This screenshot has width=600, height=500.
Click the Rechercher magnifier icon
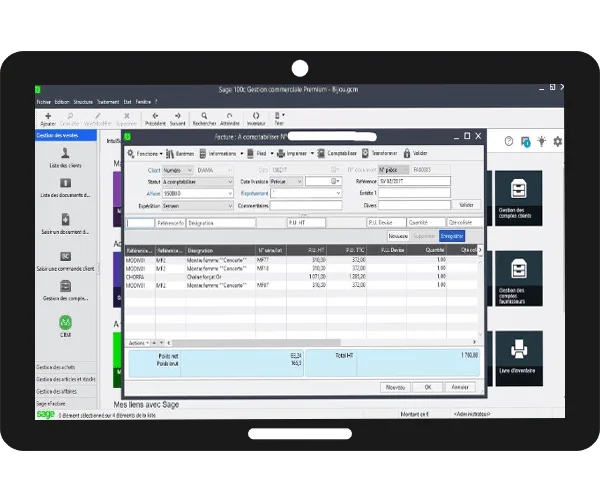[204, 116]
